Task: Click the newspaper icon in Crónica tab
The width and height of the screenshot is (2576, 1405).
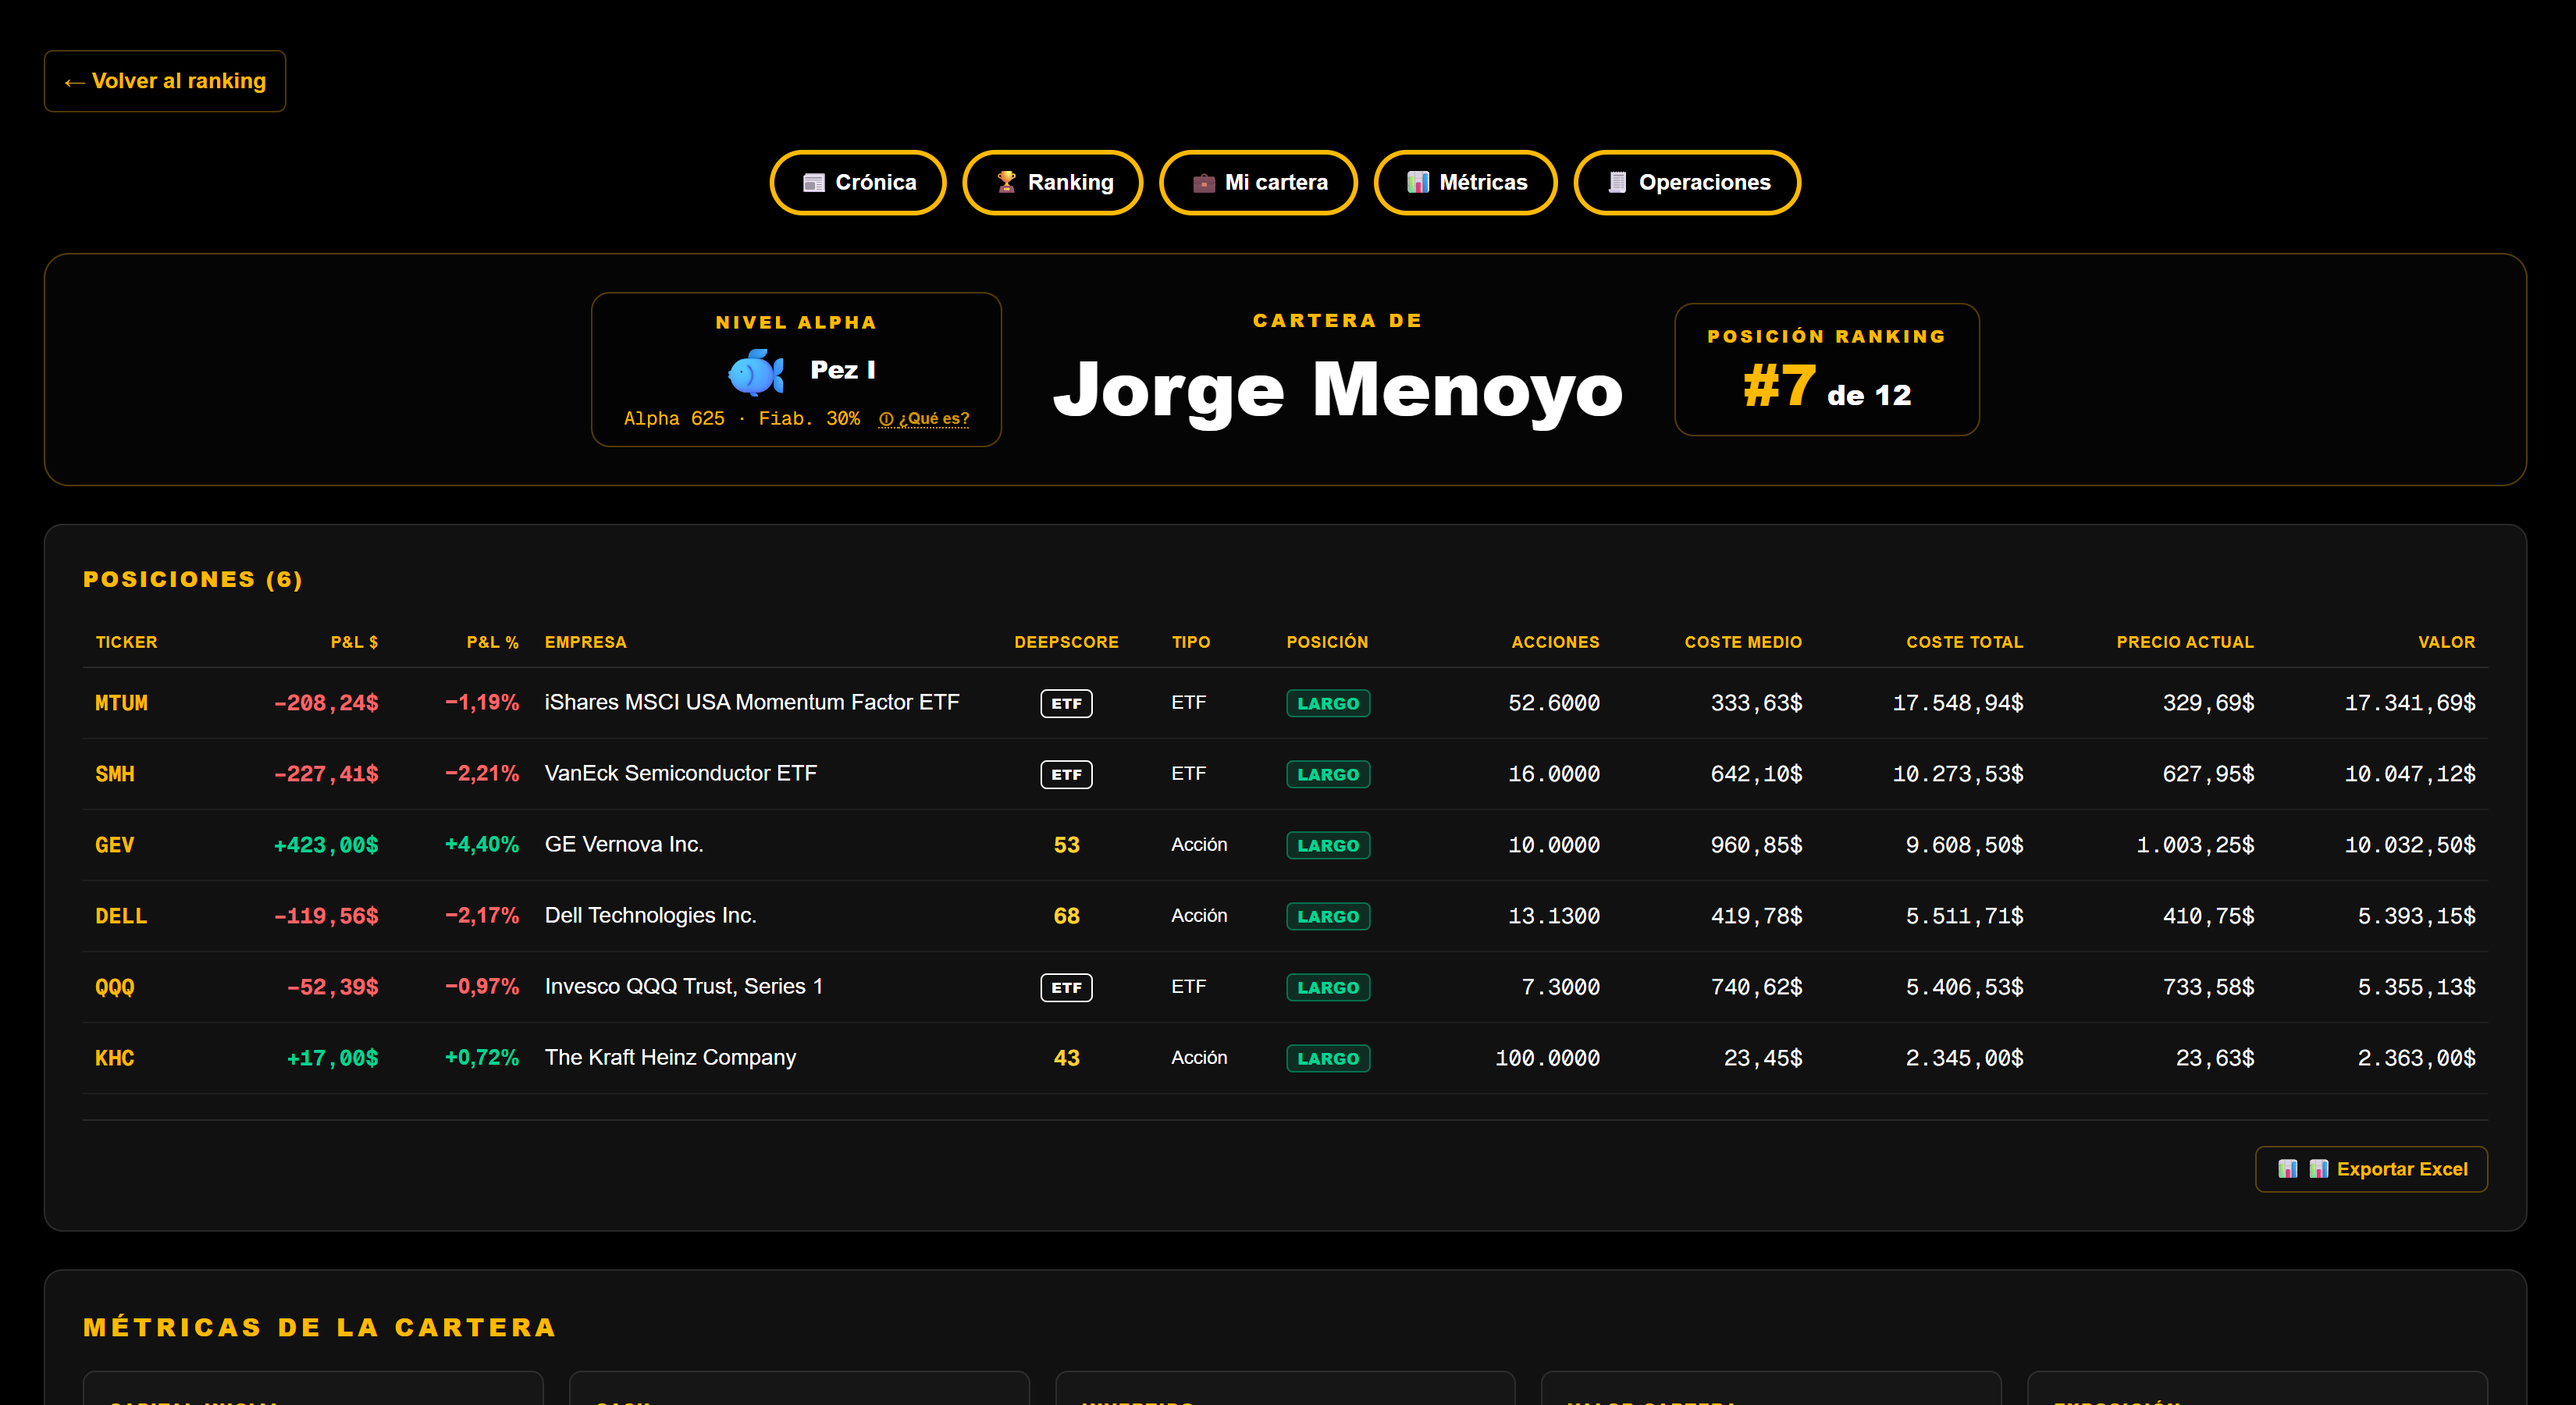Action: 813,183
